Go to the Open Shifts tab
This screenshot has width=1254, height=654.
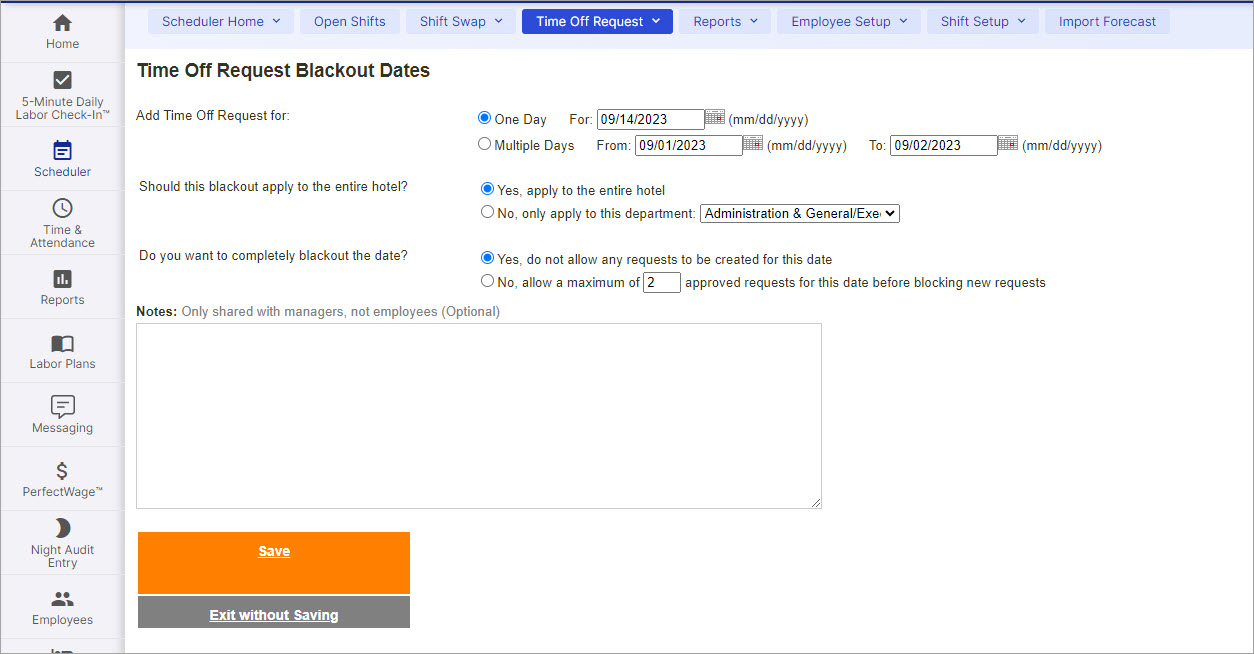(349, 22)
